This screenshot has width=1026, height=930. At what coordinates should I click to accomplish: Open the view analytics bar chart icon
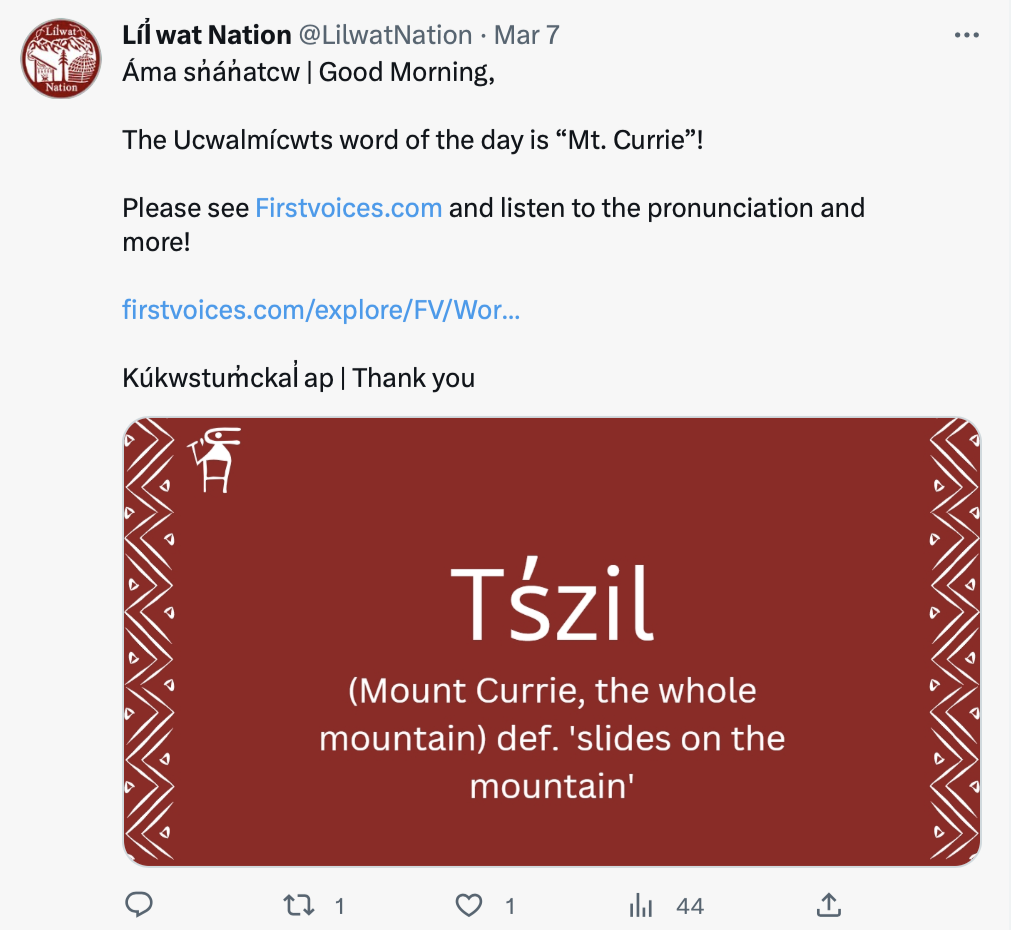click(640, 906)
